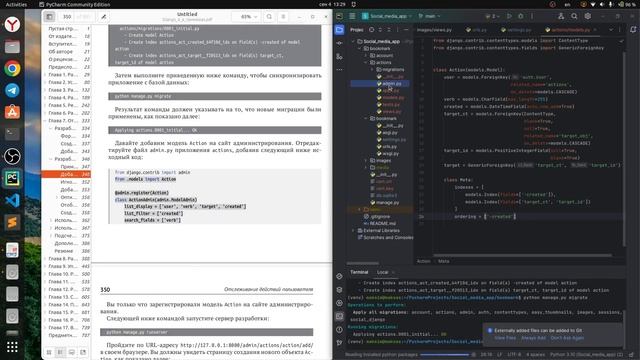Switch to images/views.py editor tab
This screenshot has width=640, height=360.
point(434,30)
